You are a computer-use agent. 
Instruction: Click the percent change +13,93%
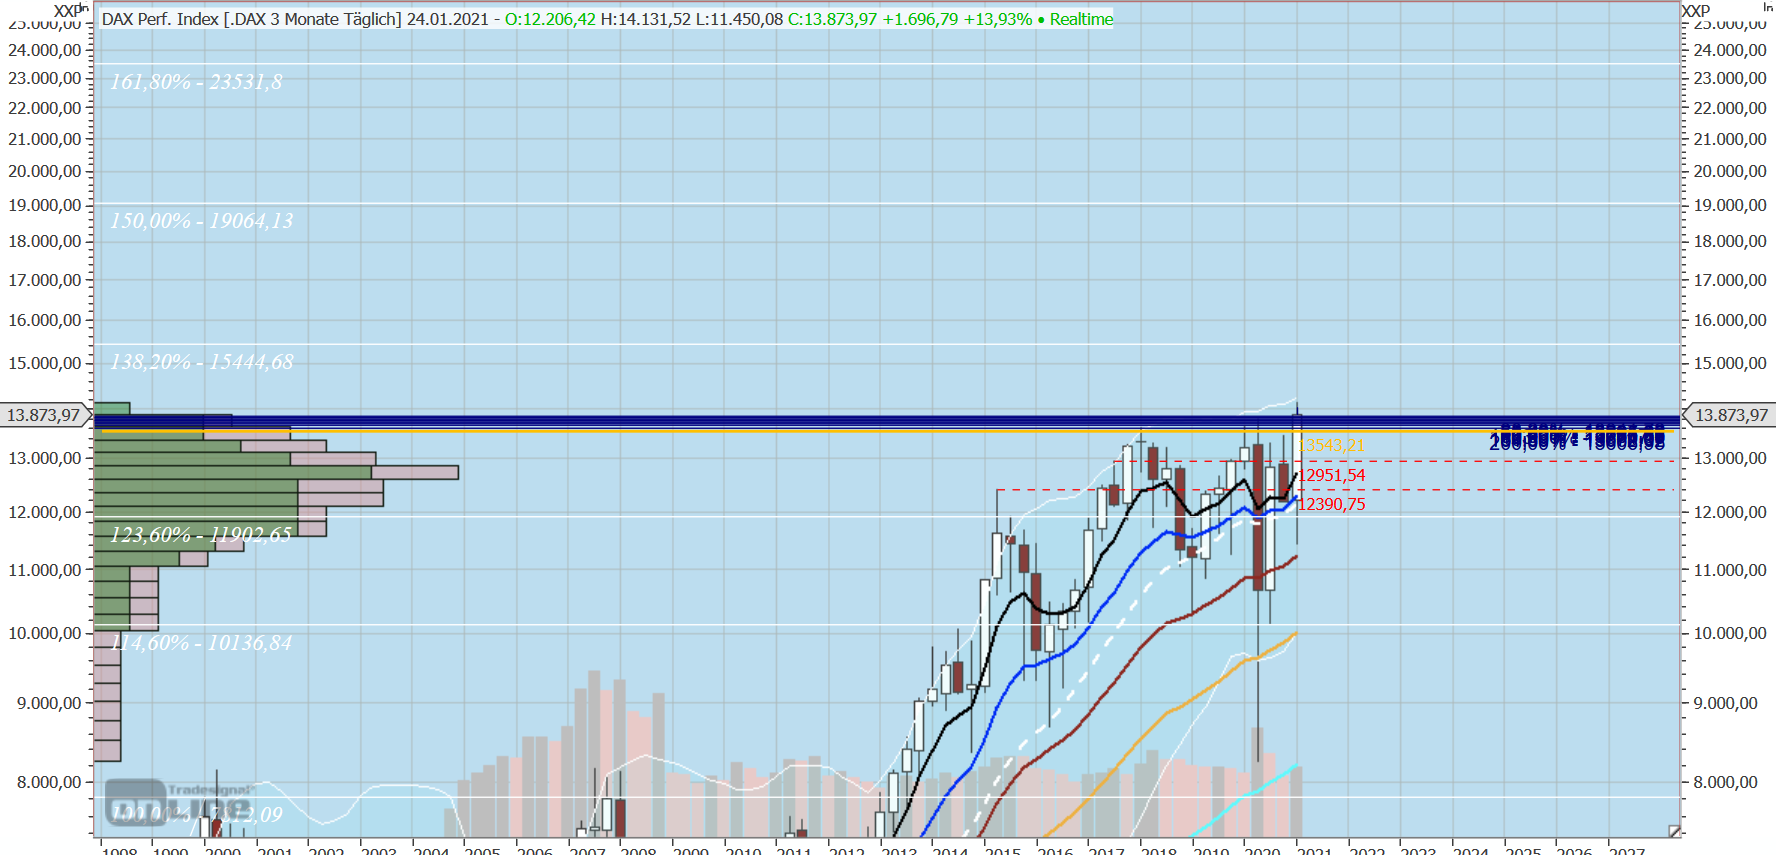997,19
